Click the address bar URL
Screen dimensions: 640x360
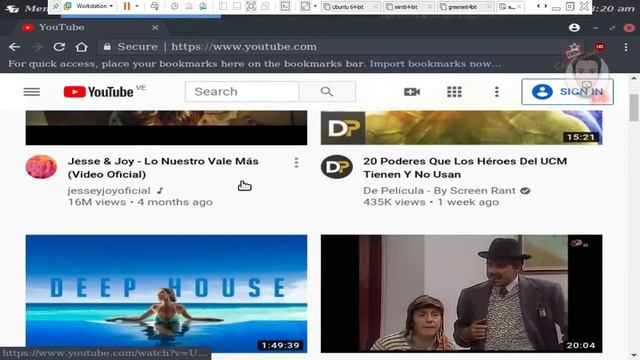tap(244, 47)
